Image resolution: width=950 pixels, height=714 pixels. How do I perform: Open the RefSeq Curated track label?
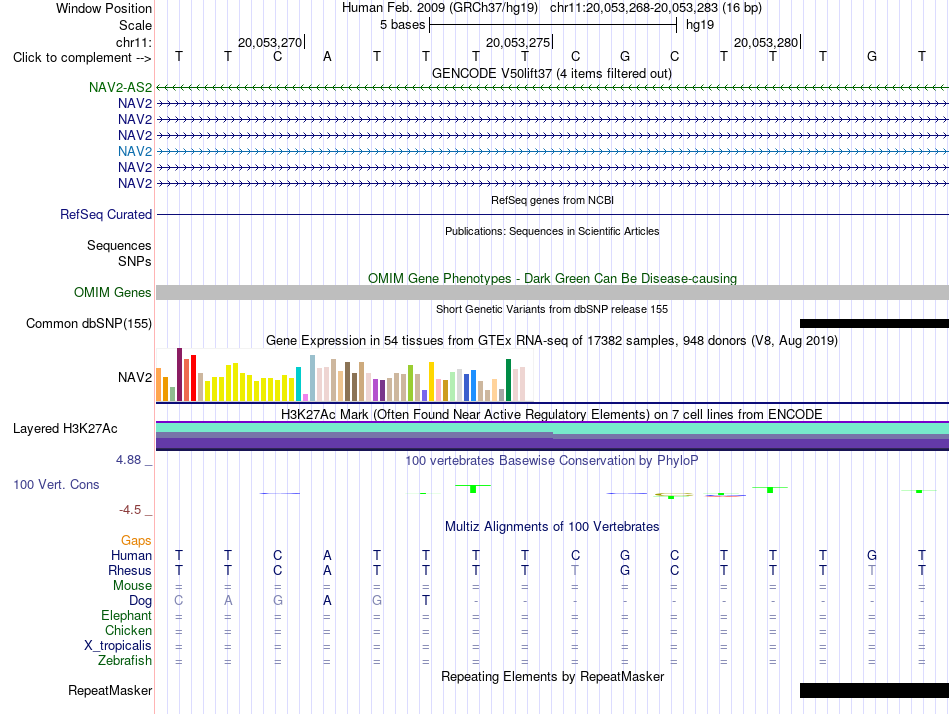tap(106, 215)
